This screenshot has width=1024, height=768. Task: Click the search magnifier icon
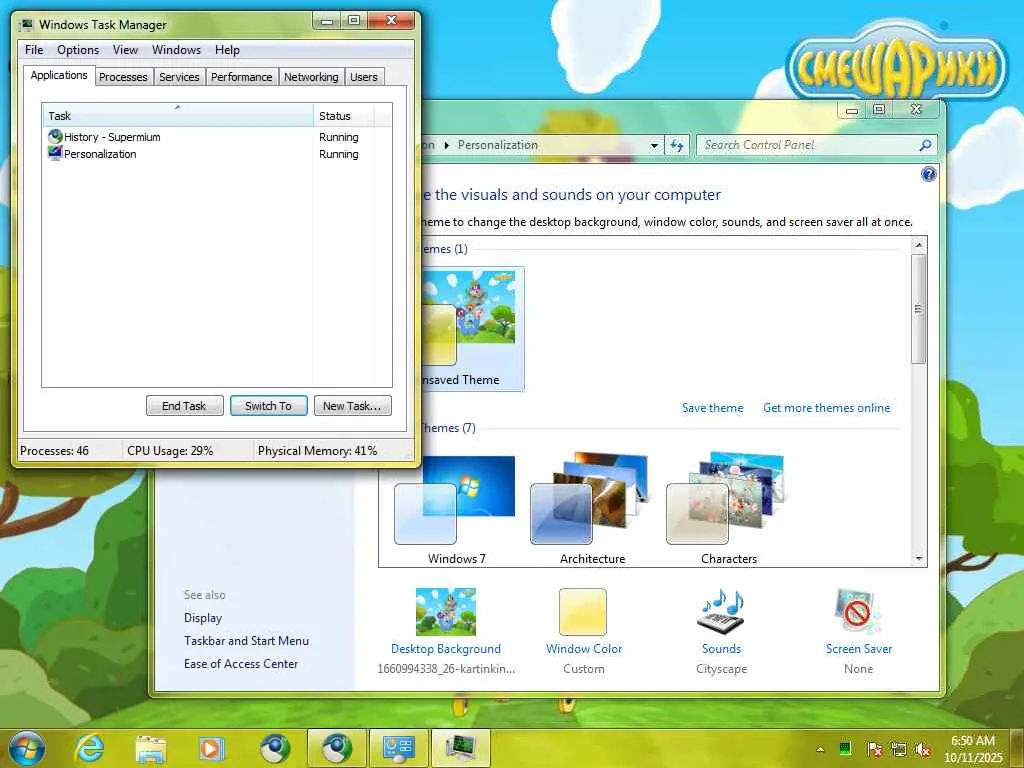click(925, 145)
